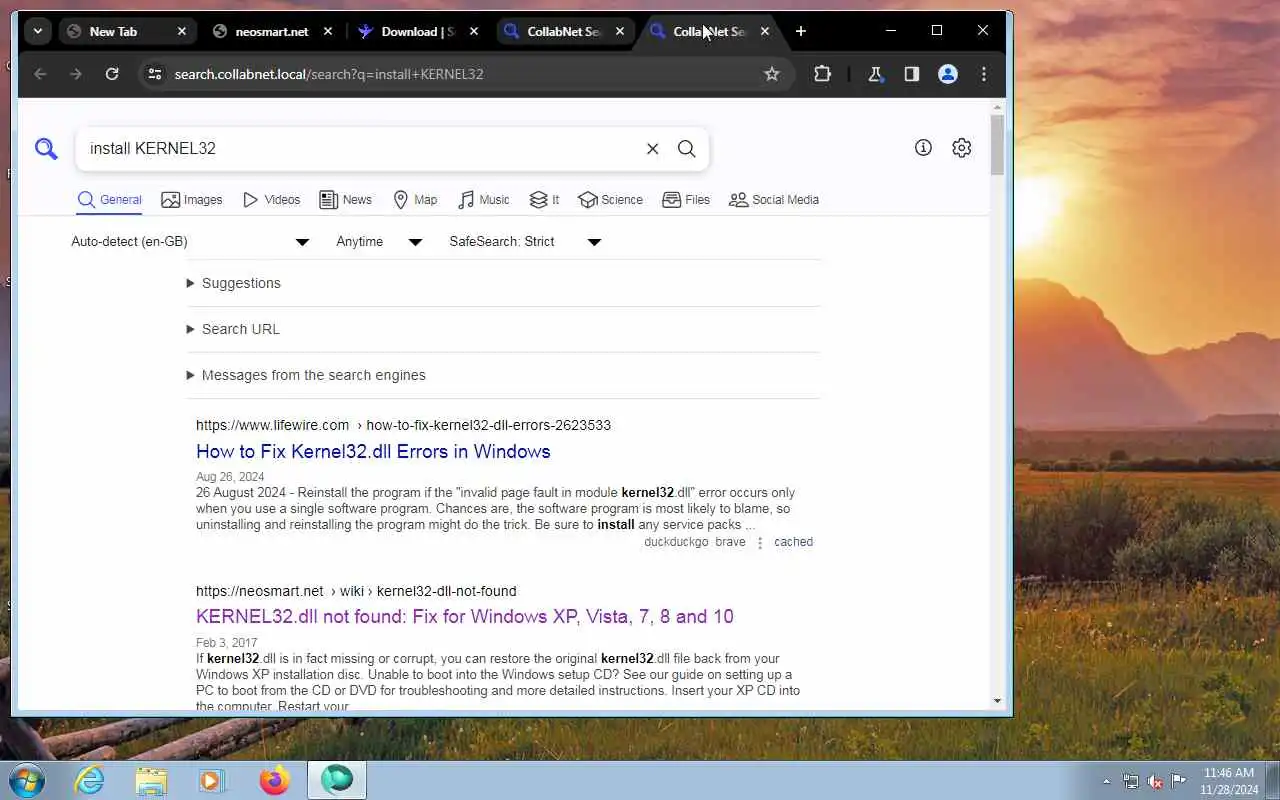
Task: Switch to the neosmart.net tab
Action: pyautogui.click(x=271, y=31)
